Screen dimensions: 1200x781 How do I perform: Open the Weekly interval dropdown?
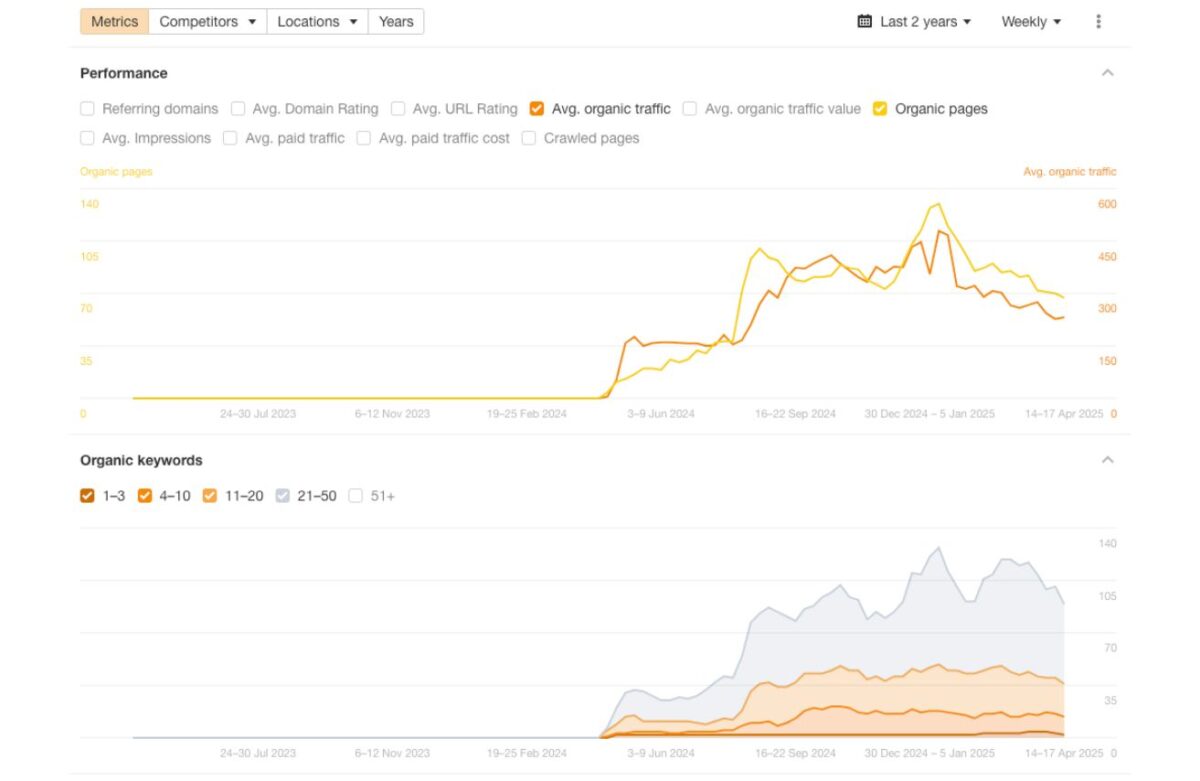1031,22
